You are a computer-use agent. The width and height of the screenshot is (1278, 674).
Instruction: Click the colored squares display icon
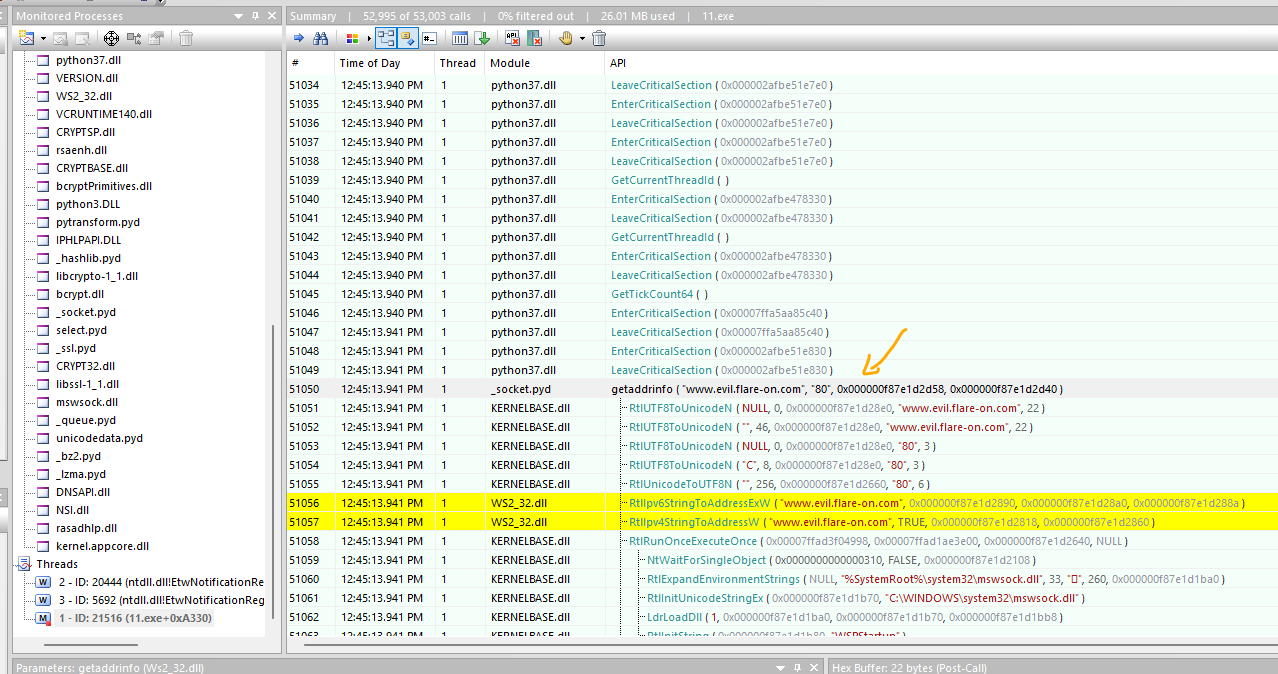pos(352,38)
